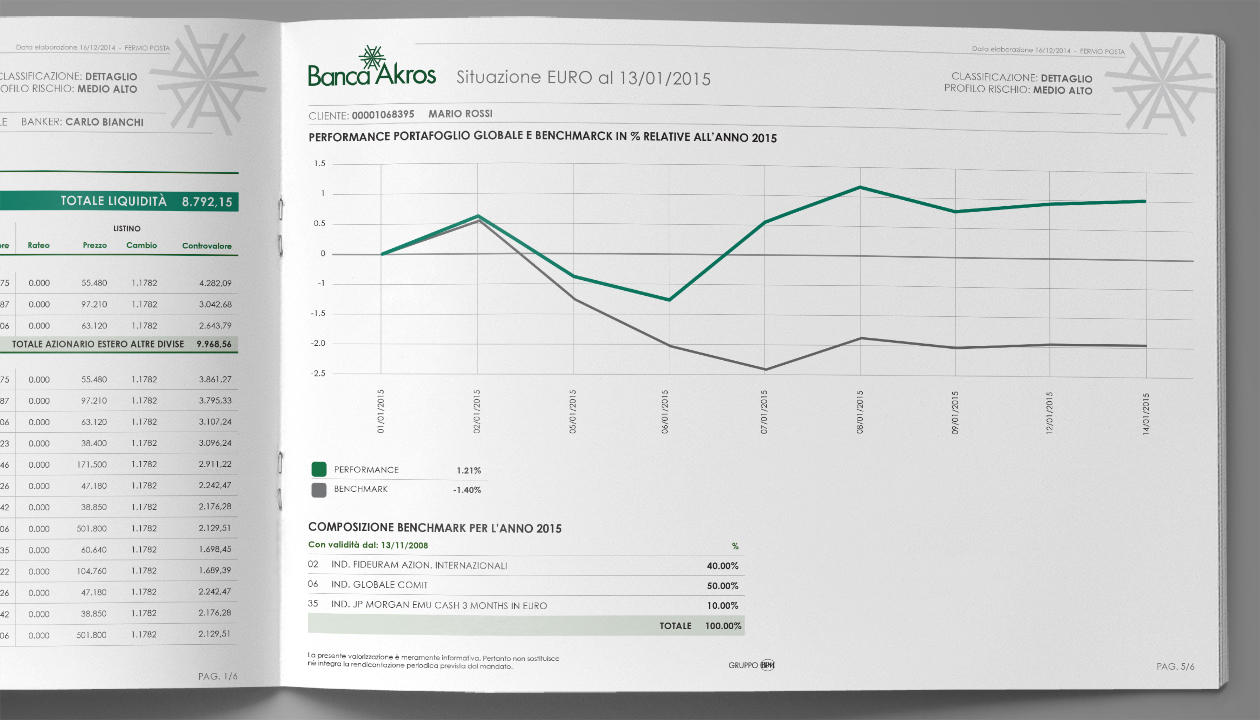Screen dimensions: 1260x720
Task: Click the 01/01/2015 x-axis date
Action: click(381, 411)
